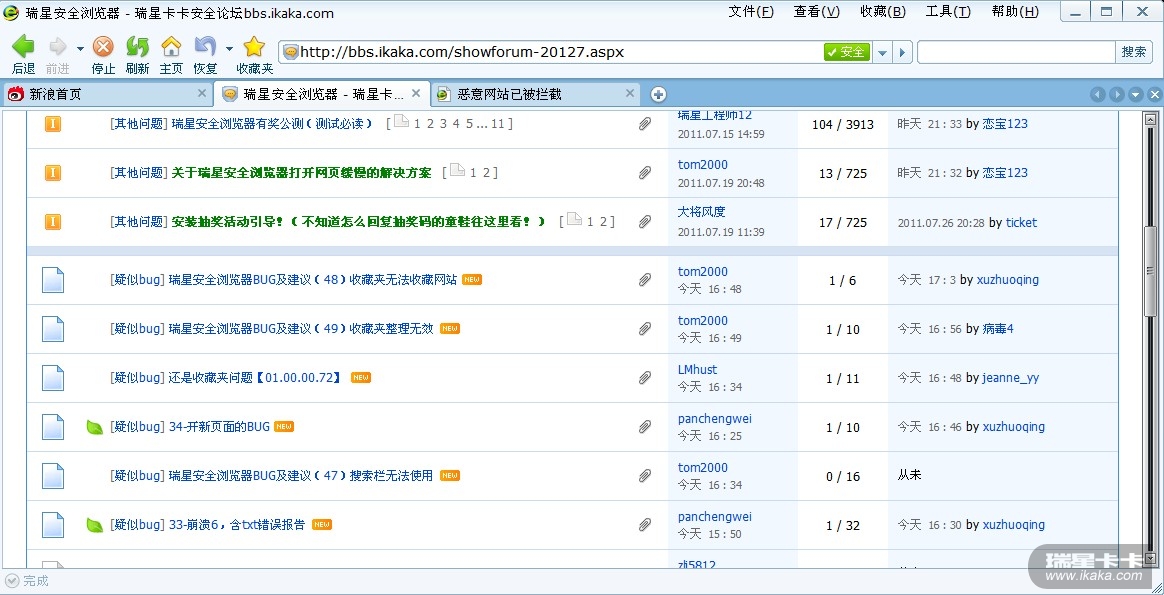Close the 新浪首页 tab

point(202,93)
